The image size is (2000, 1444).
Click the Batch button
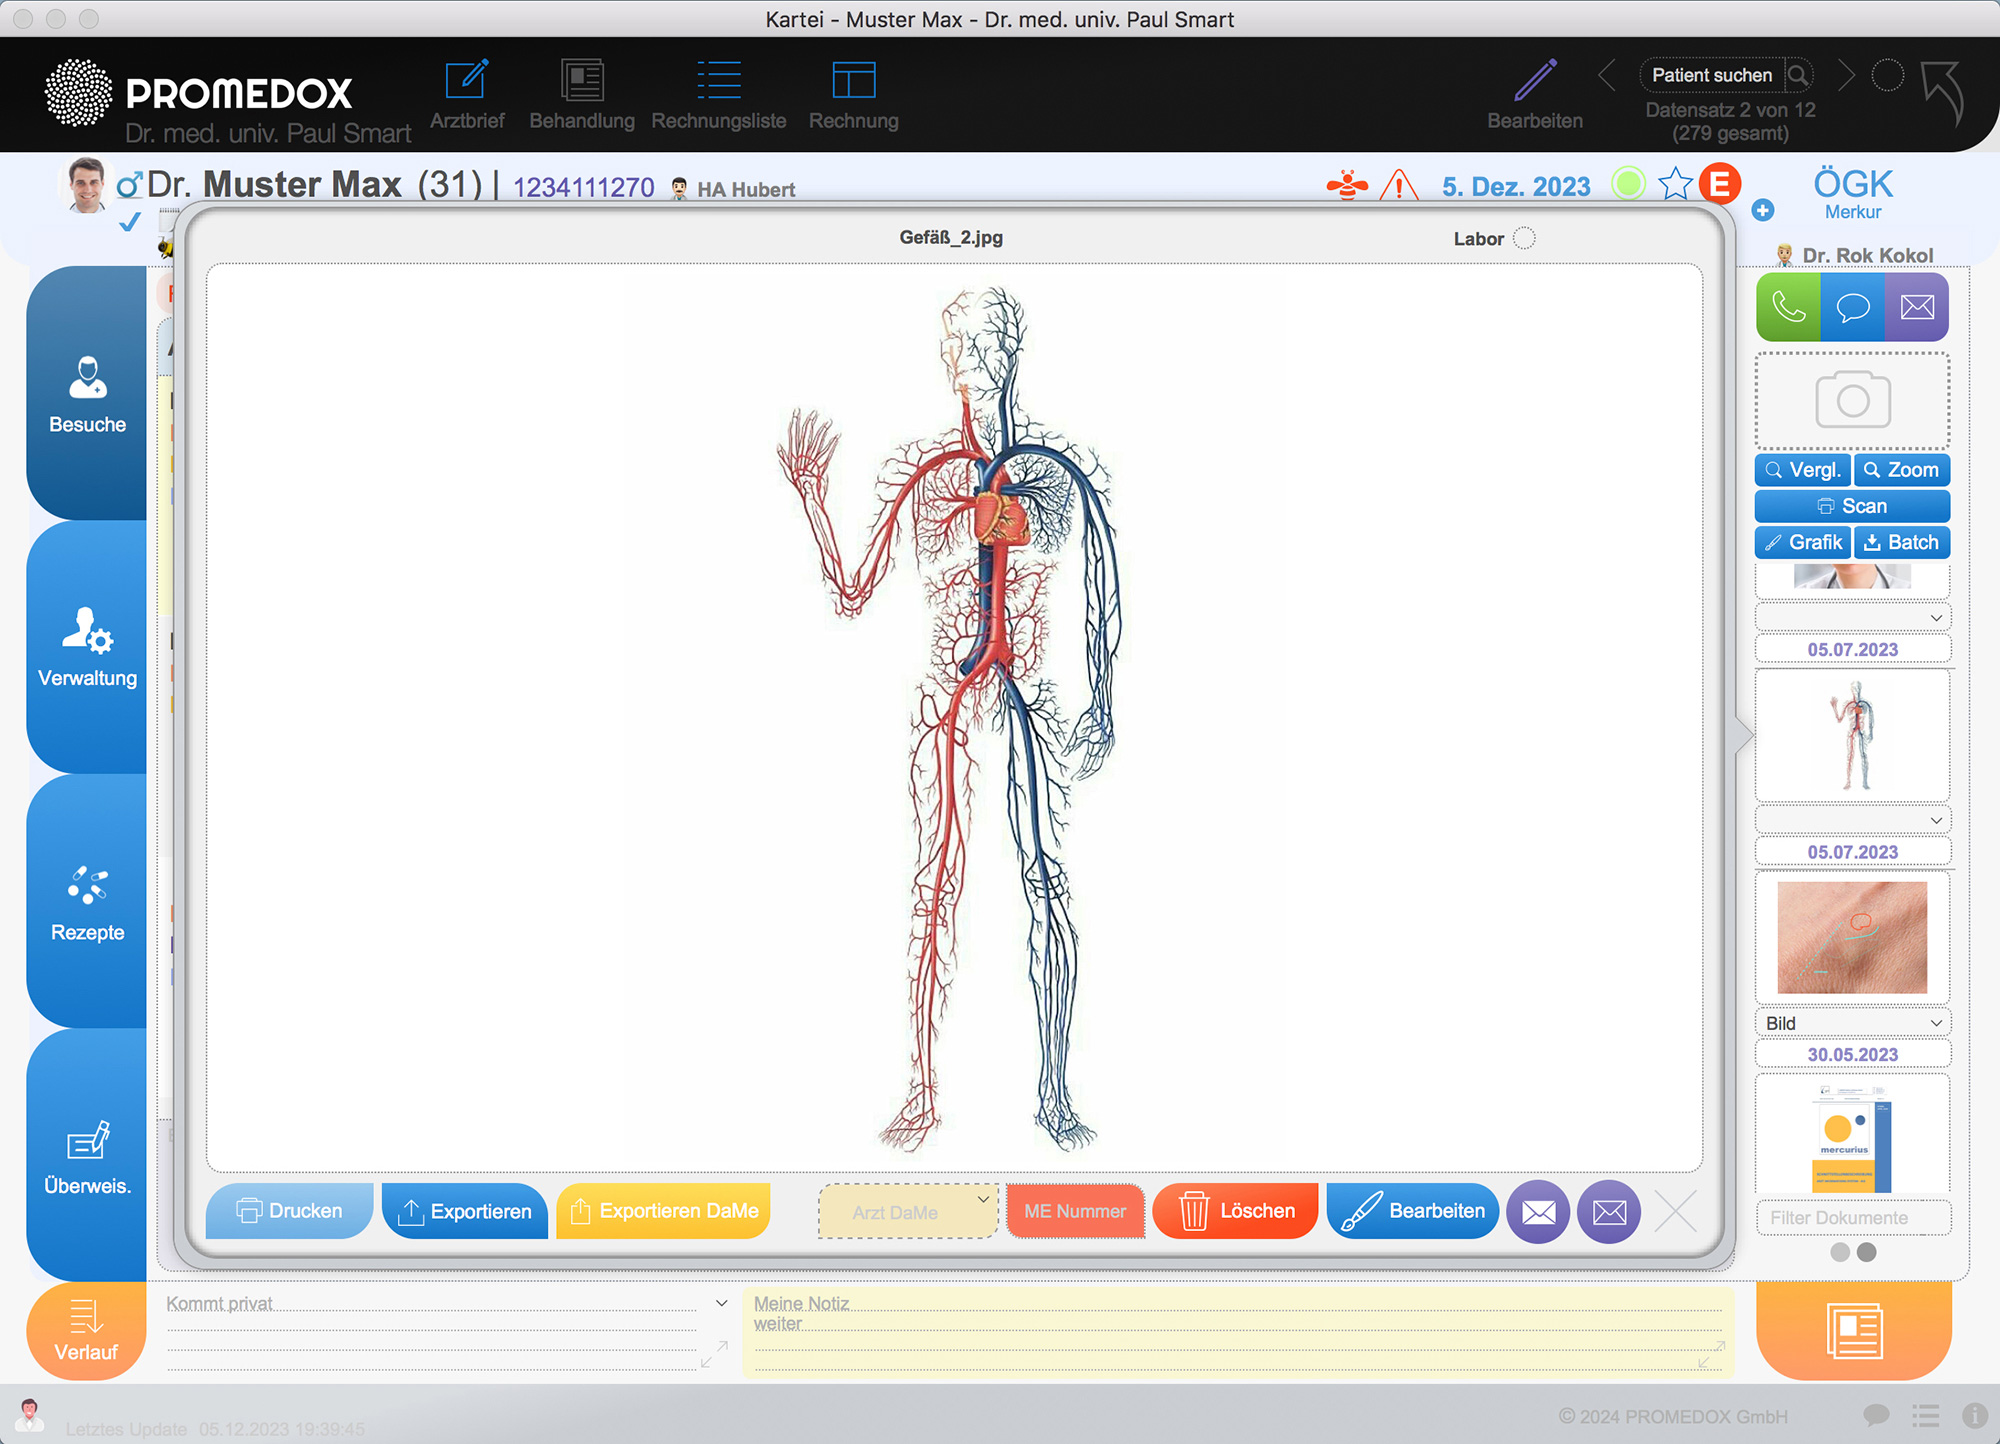click(x=1902, y=542)
